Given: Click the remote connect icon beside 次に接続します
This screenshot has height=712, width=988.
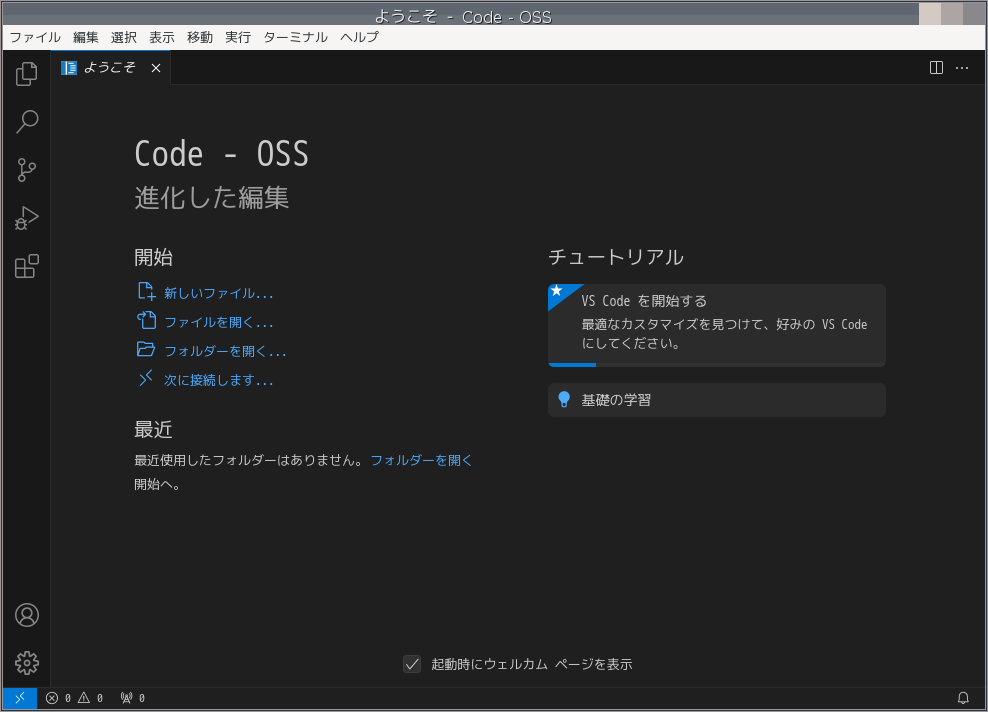Looking at the screenshot, I should pyautogui.click(x=146, y=378).
